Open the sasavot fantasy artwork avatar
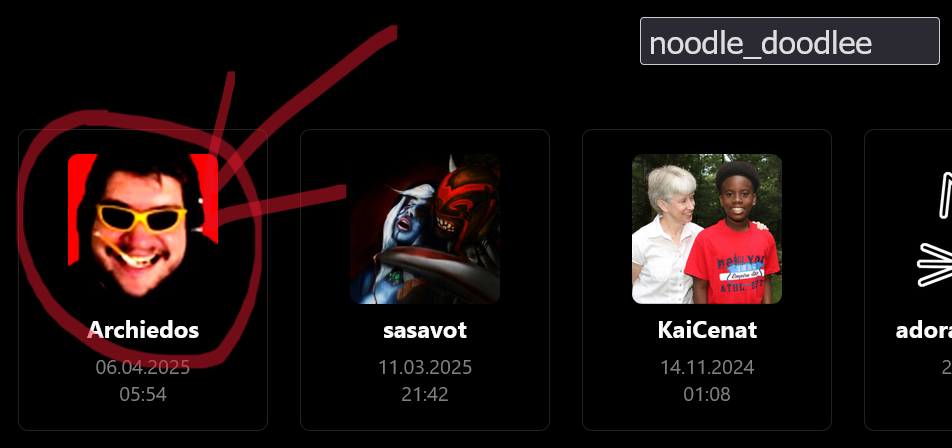 click(x=424, y=228)
